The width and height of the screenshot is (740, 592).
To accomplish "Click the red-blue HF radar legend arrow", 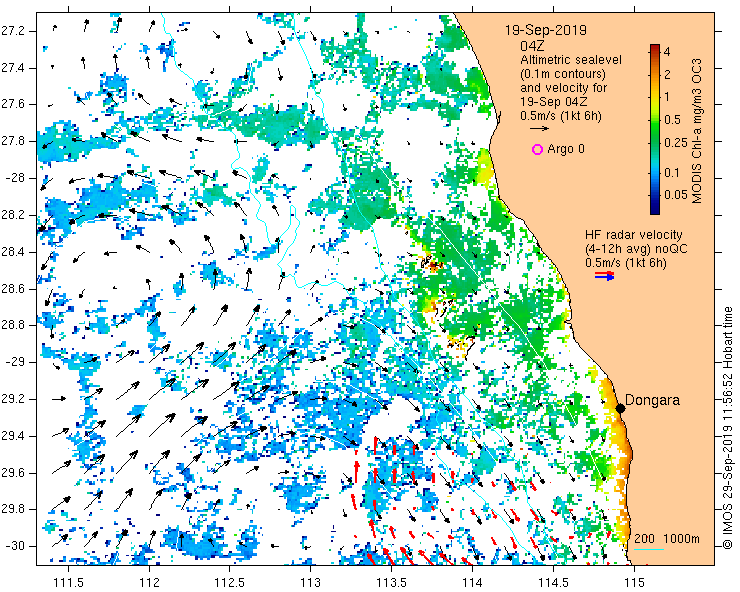I will [605, 276].
